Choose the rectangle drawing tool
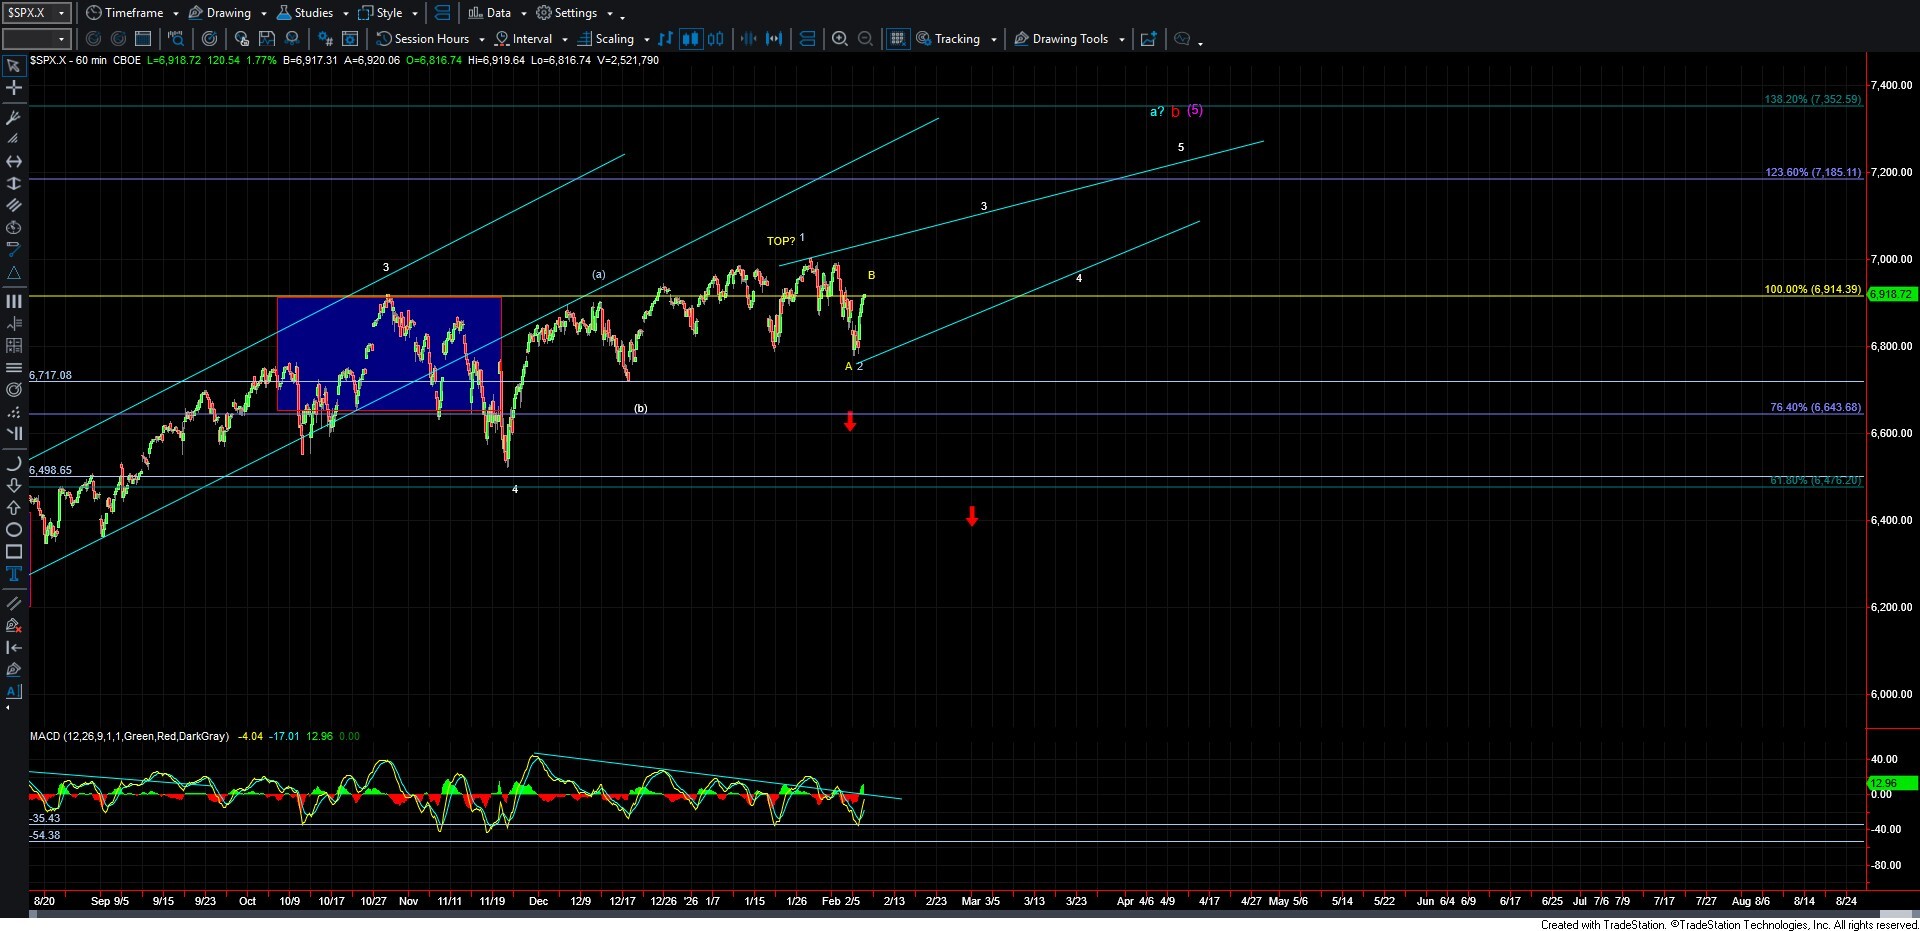The height and width of the screenshot is (931, 1920). click(x=14, y=552)
